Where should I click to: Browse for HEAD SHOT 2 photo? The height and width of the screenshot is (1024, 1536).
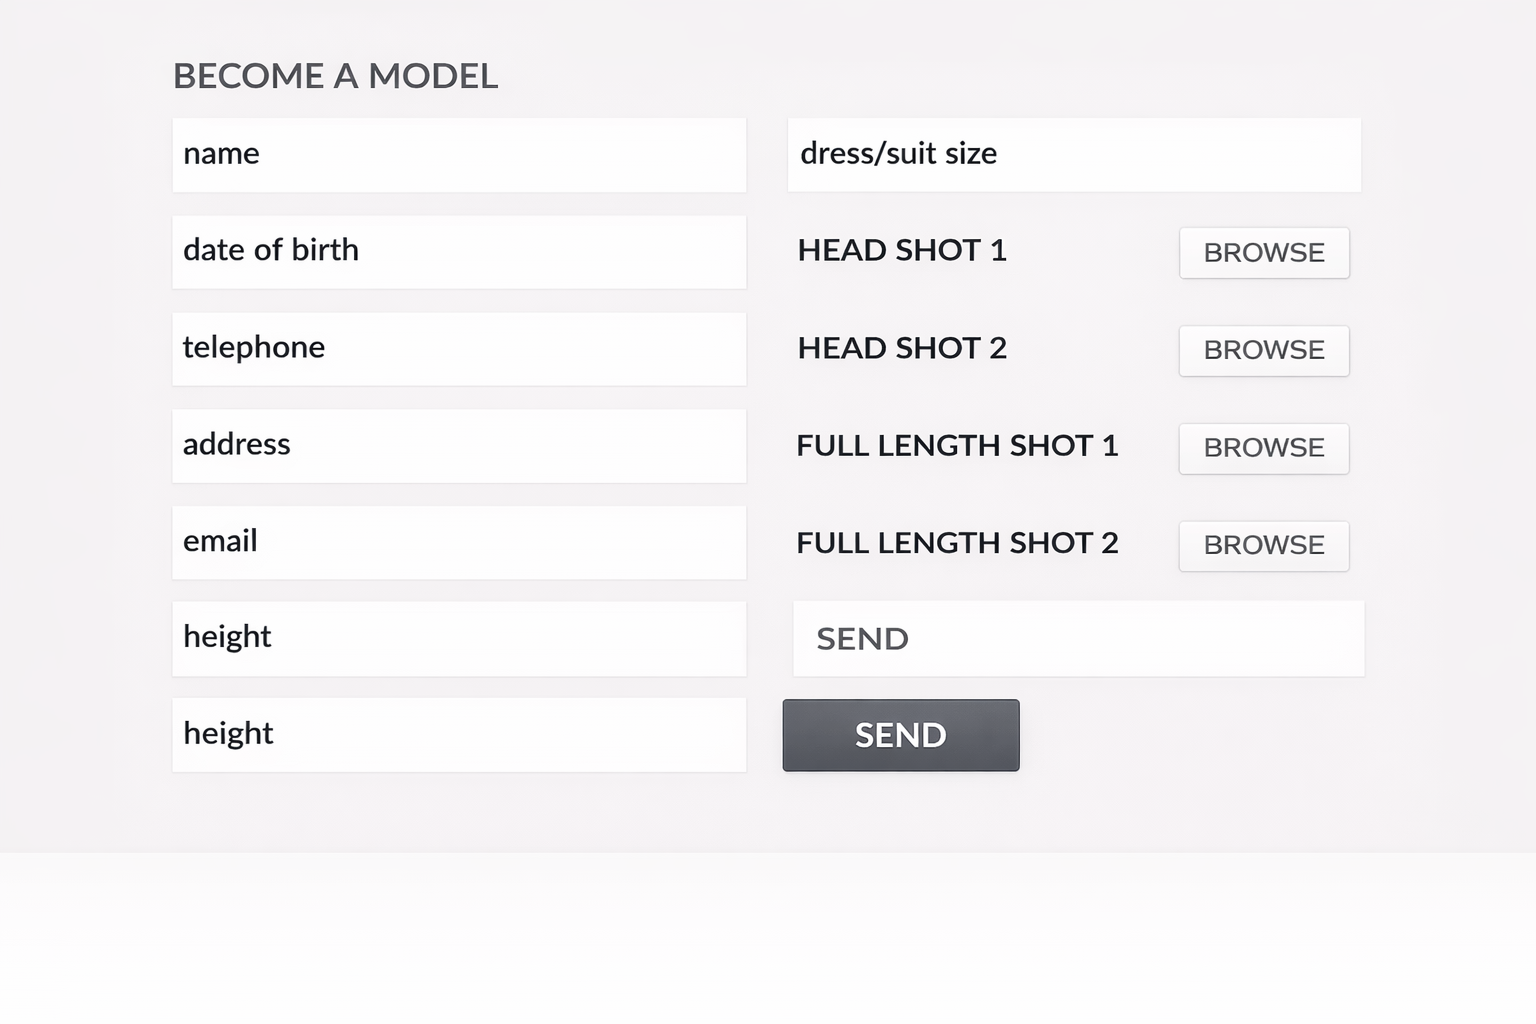pyautogui.click(x=1263, y=351)
